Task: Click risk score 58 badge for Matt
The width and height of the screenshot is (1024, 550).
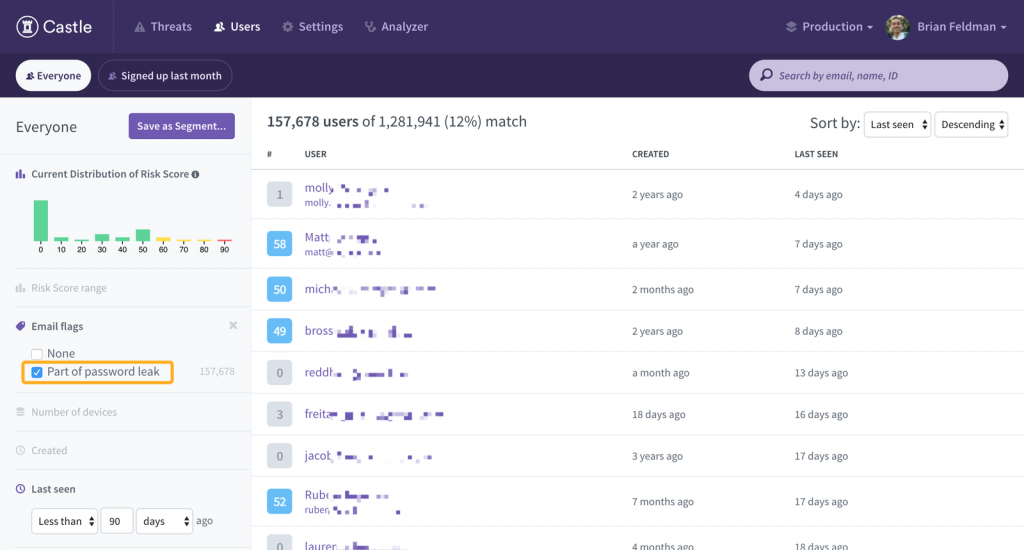Action: [280, 244]
